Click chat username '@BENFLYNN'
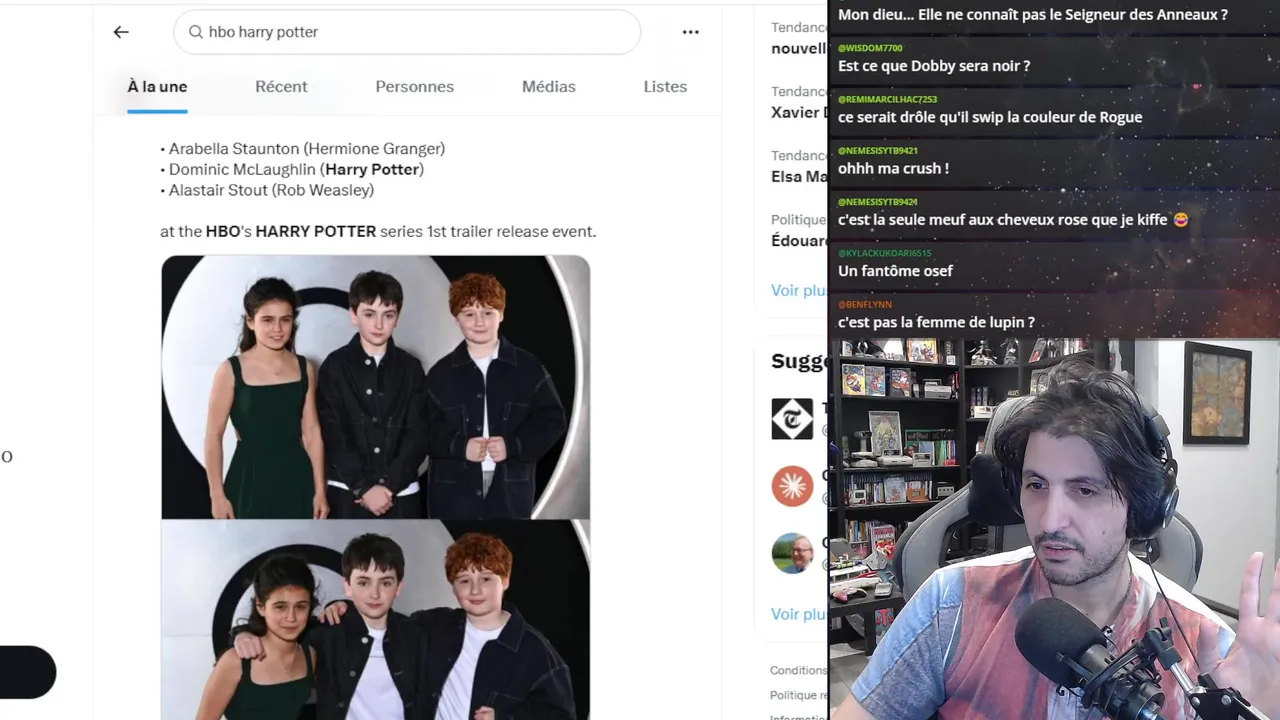Screen dimensions: 1280x720 tap(865, 304)
